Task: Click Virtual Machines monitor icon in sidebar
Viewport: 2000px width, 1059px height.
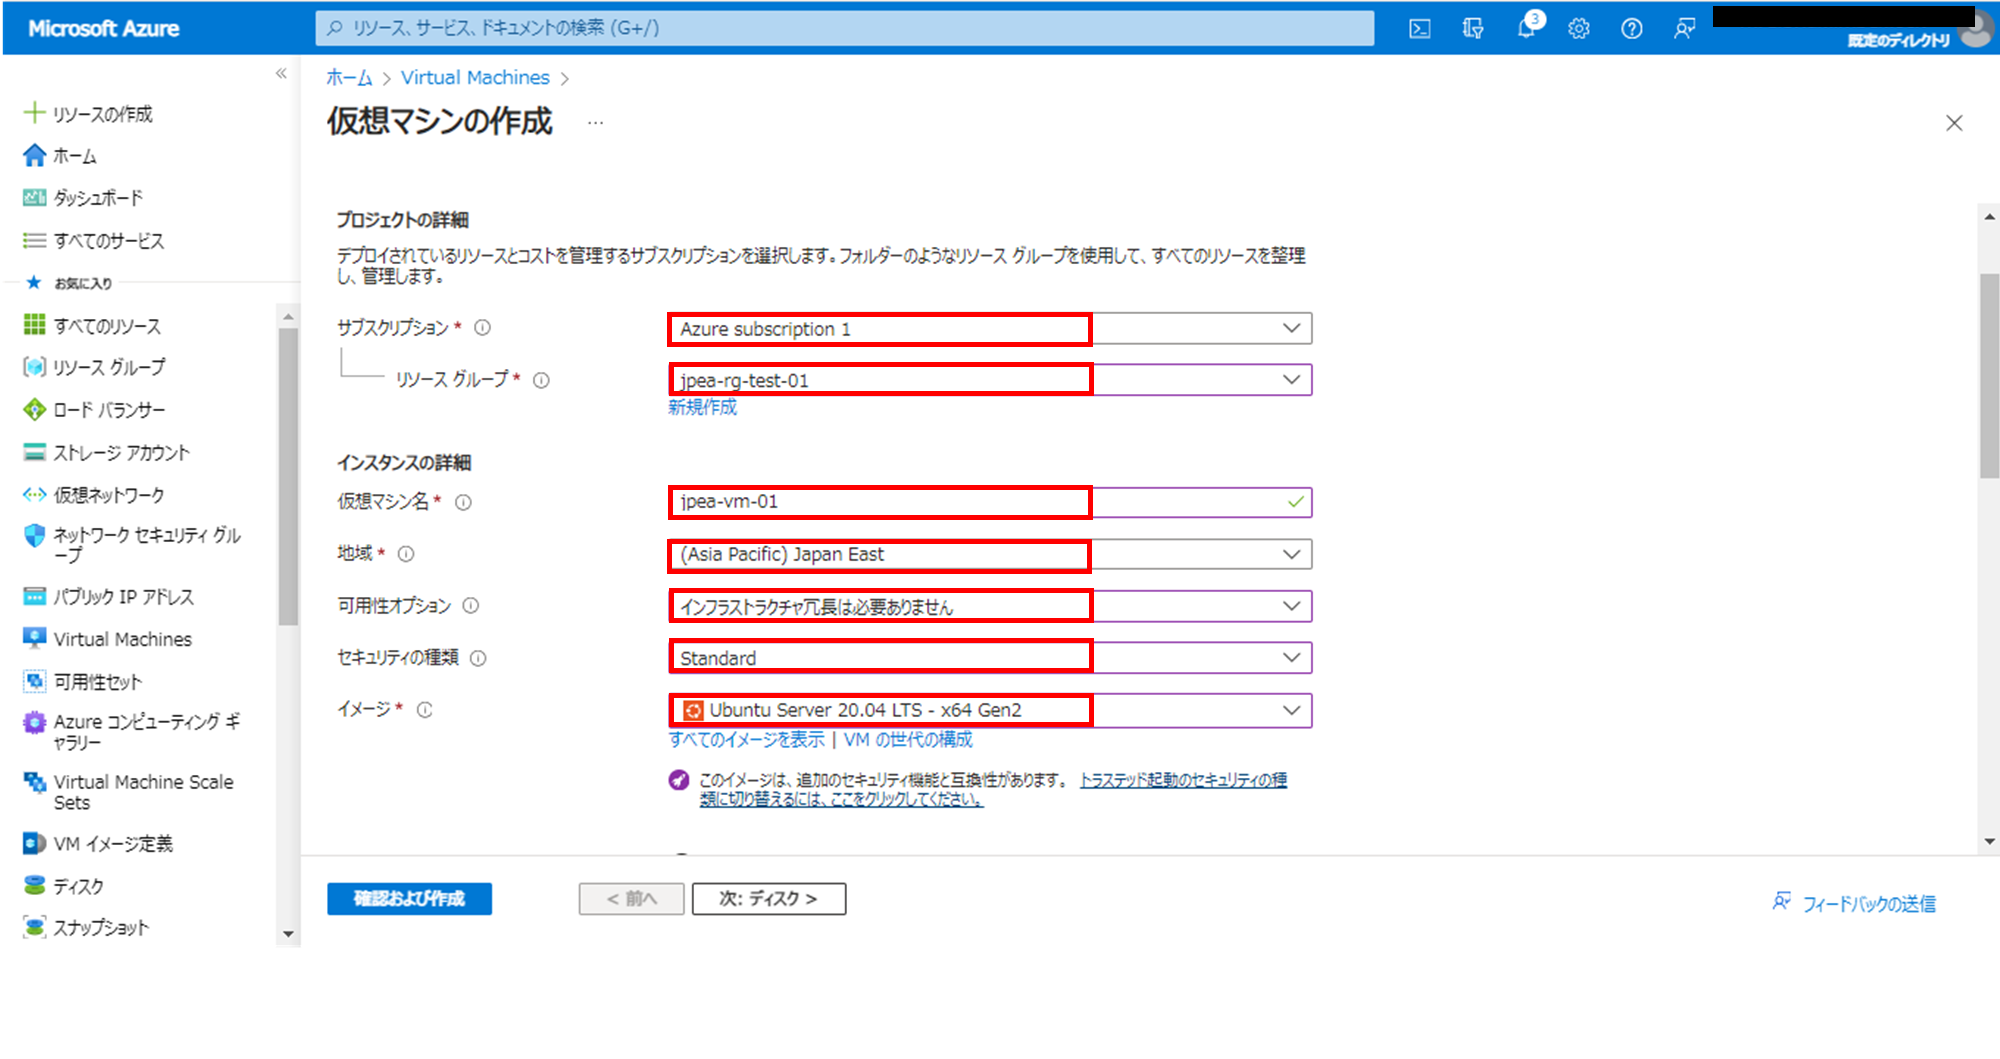Action: pyautogui.click(x=34, y=638)
